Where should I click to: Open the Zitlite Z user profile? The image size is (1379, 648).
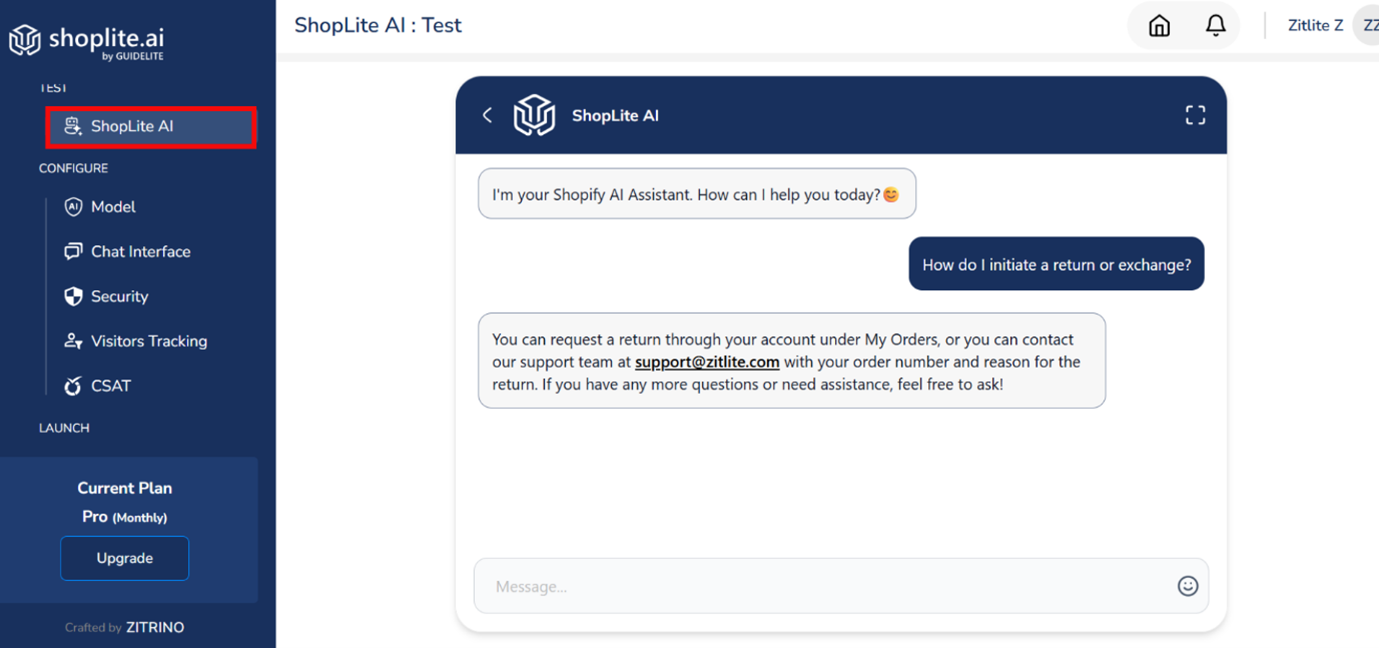(x=1315, y=26)
